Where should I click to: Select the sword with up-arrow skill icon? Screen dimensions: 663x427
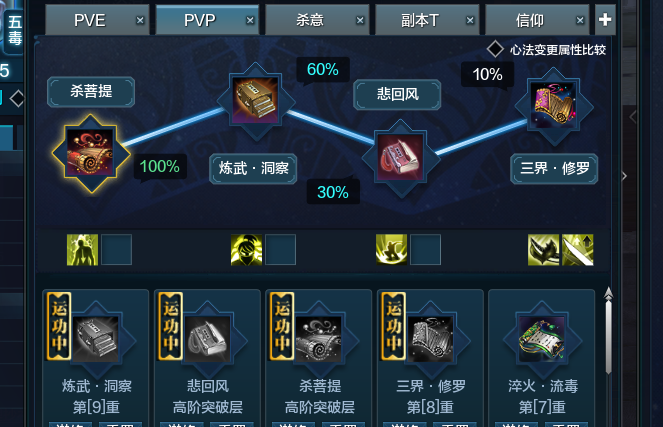pyautogui.click(x=578, y=250)
